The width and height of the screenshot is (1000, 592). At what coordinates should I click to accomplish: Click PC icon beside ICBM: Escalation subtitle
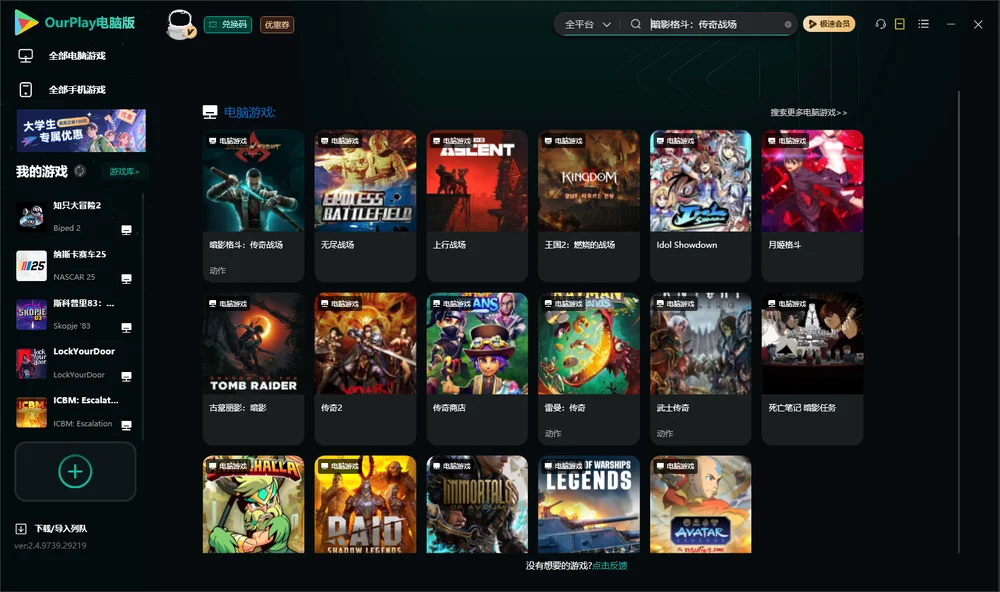tap(126, 426)
